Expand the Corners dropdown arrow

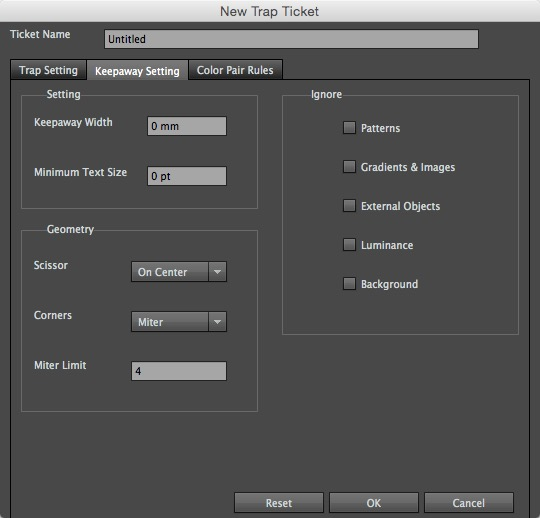pos(217,322)
